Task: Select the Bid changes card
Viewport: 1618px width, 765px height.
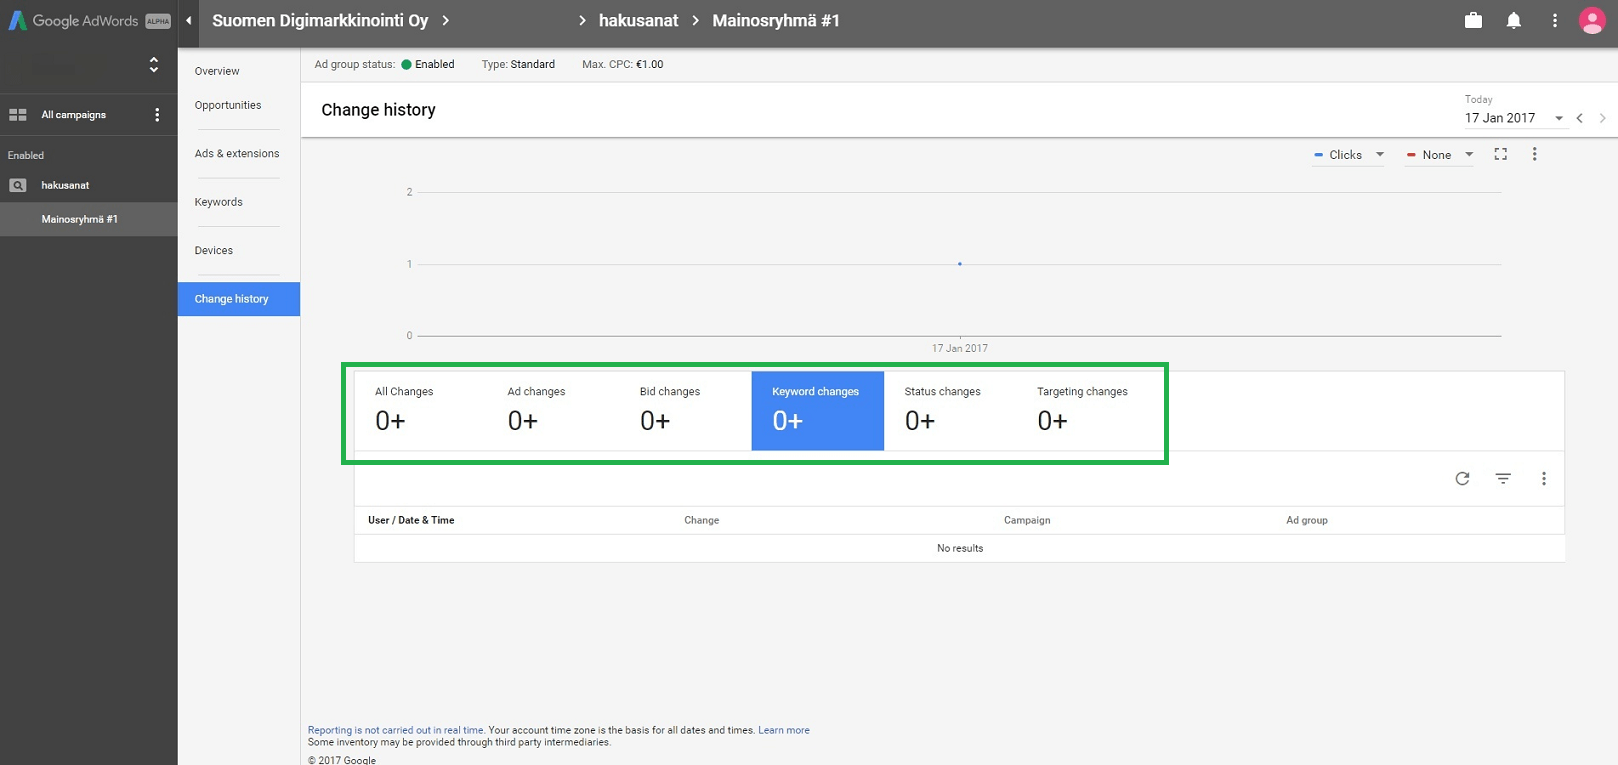Action: point(685,411)
